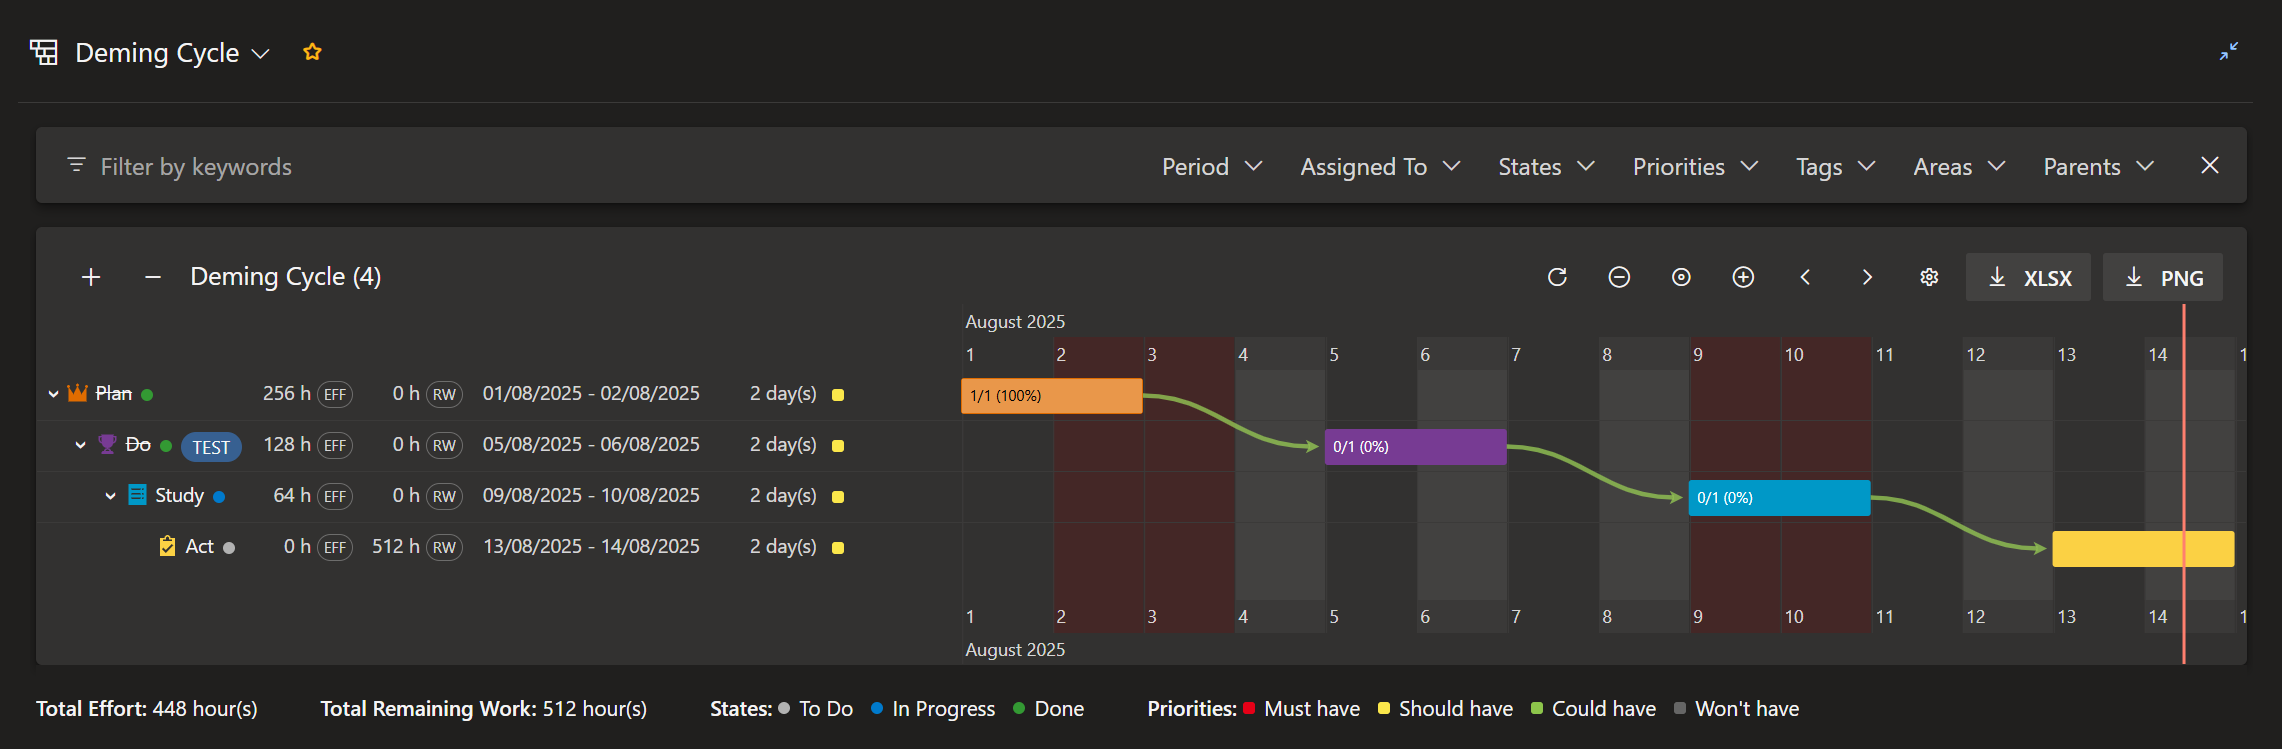Open the chart settings gear

pos(1929,277)
